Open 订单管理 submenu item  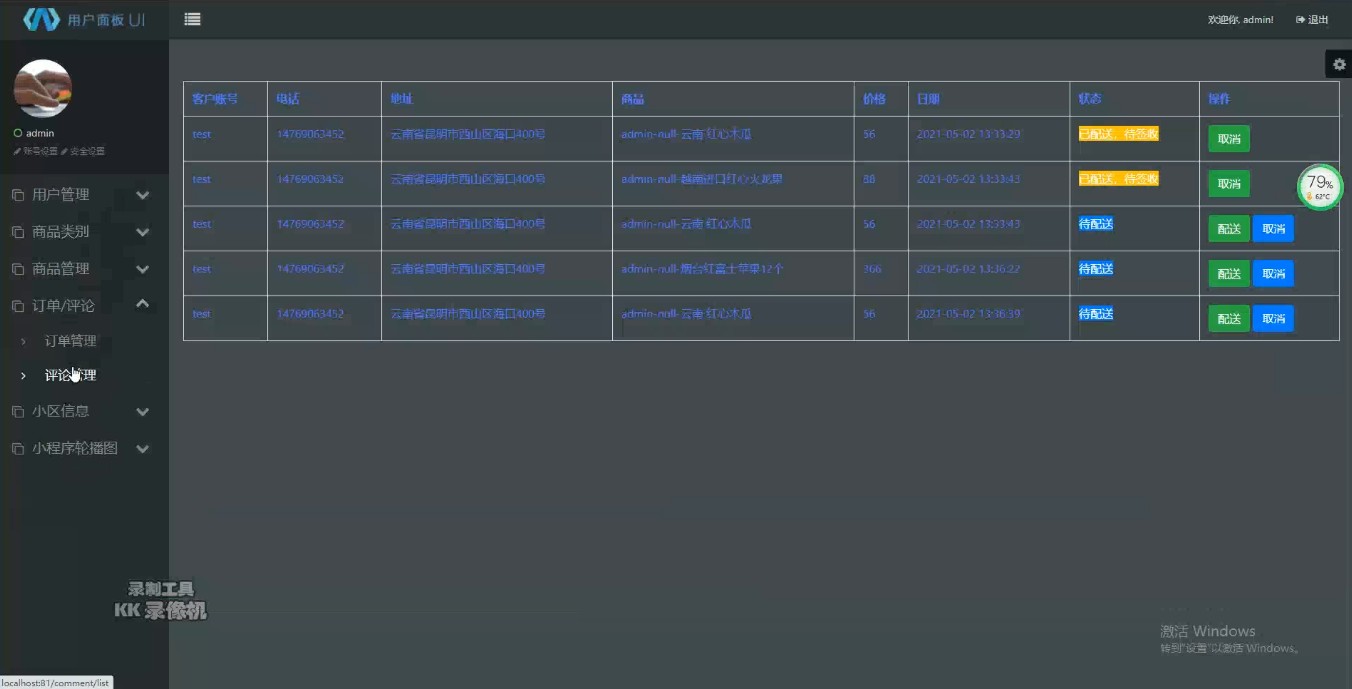click(70, 341)
